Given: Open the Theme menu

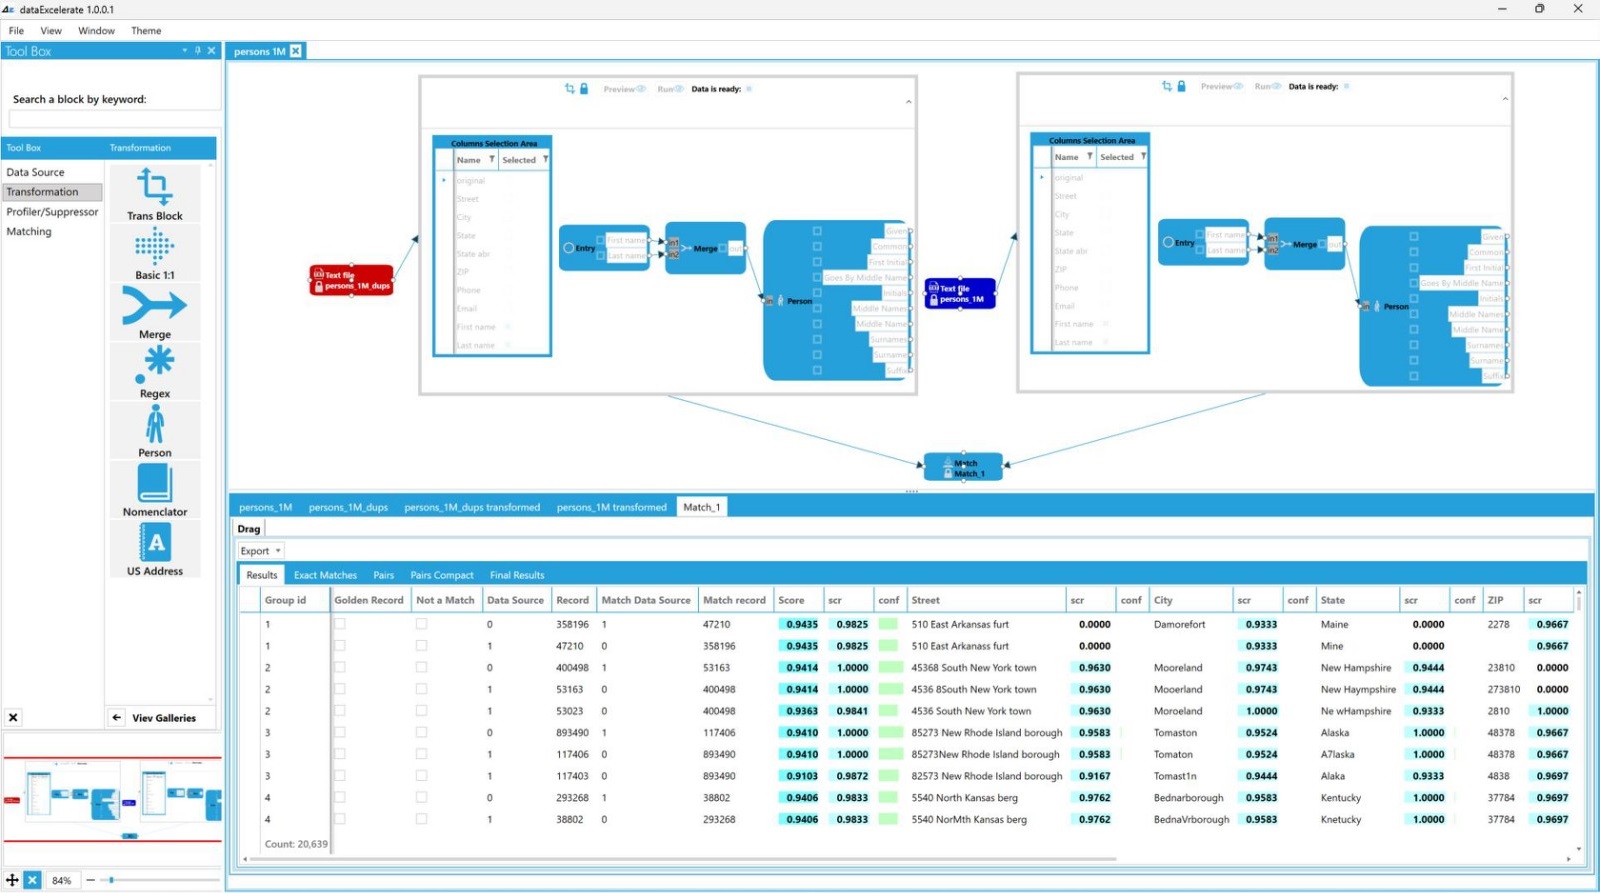Looking at the screenshot, I should 146,31.
